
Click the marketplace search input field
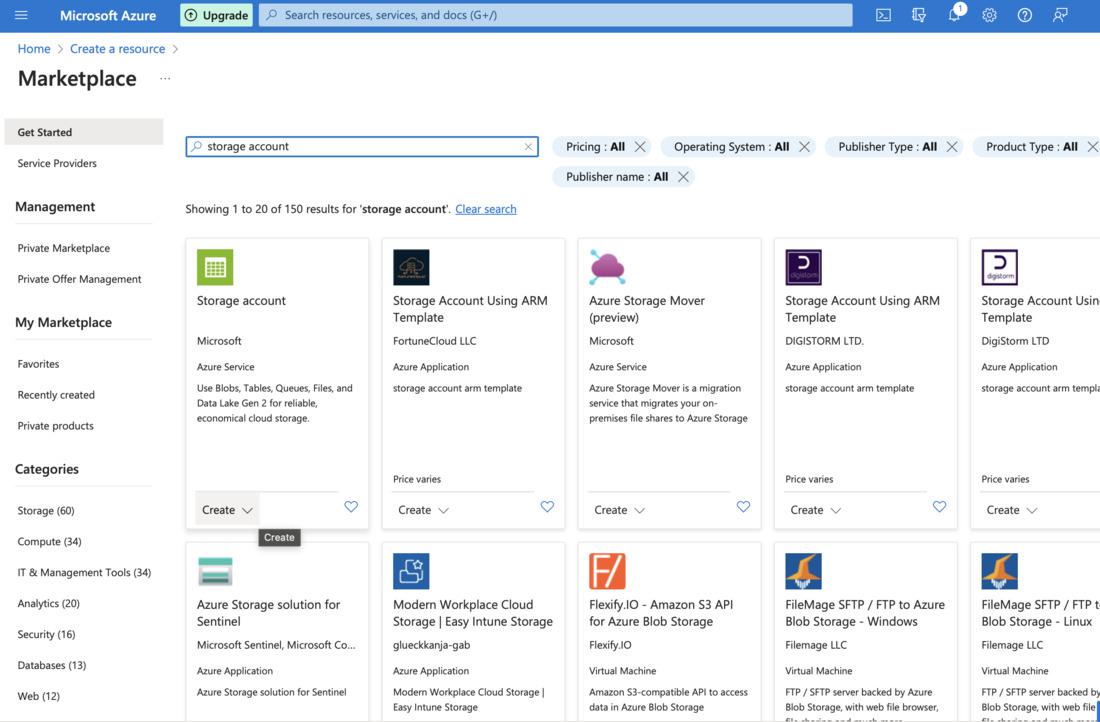360,147
